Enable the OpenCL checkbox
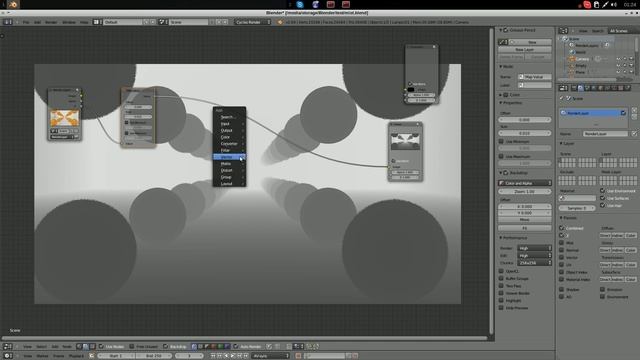 501,271
